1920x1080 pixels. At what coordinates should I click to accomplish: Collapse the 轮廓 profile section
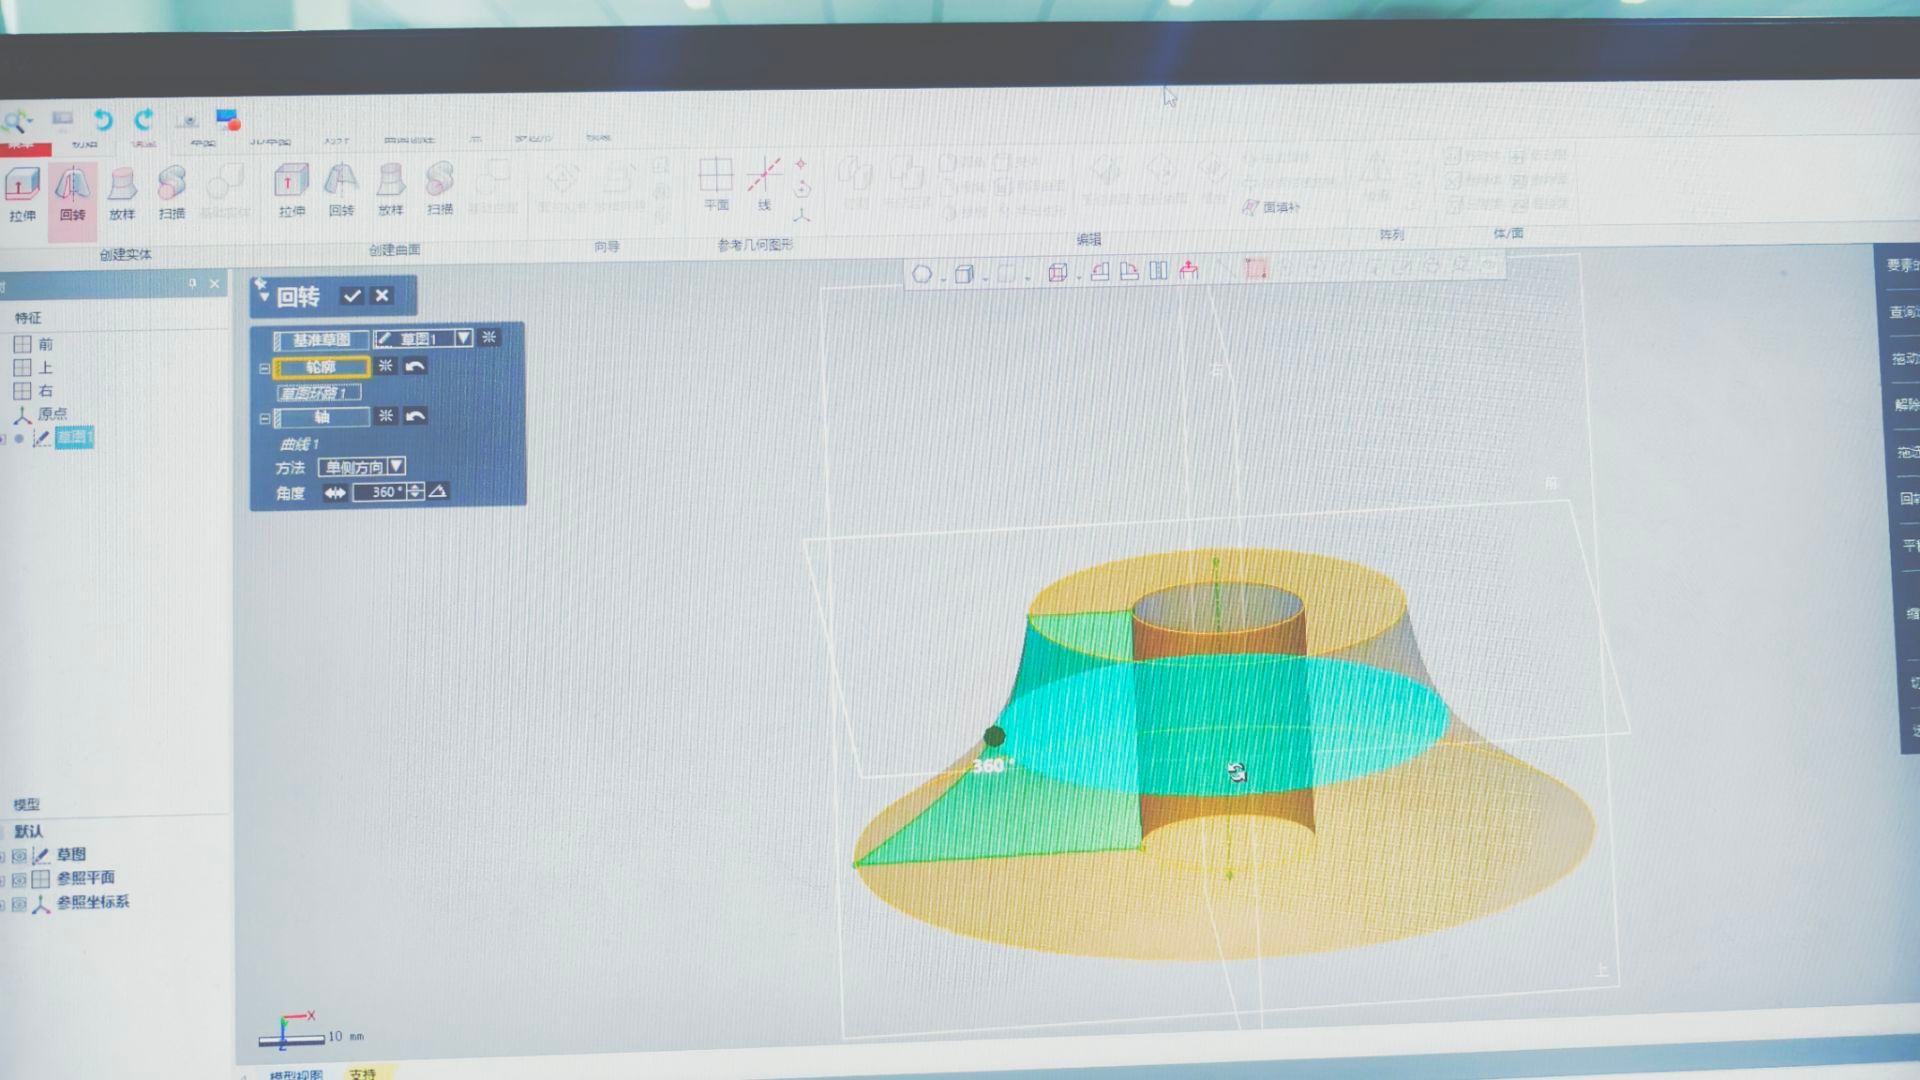point(264,368)
